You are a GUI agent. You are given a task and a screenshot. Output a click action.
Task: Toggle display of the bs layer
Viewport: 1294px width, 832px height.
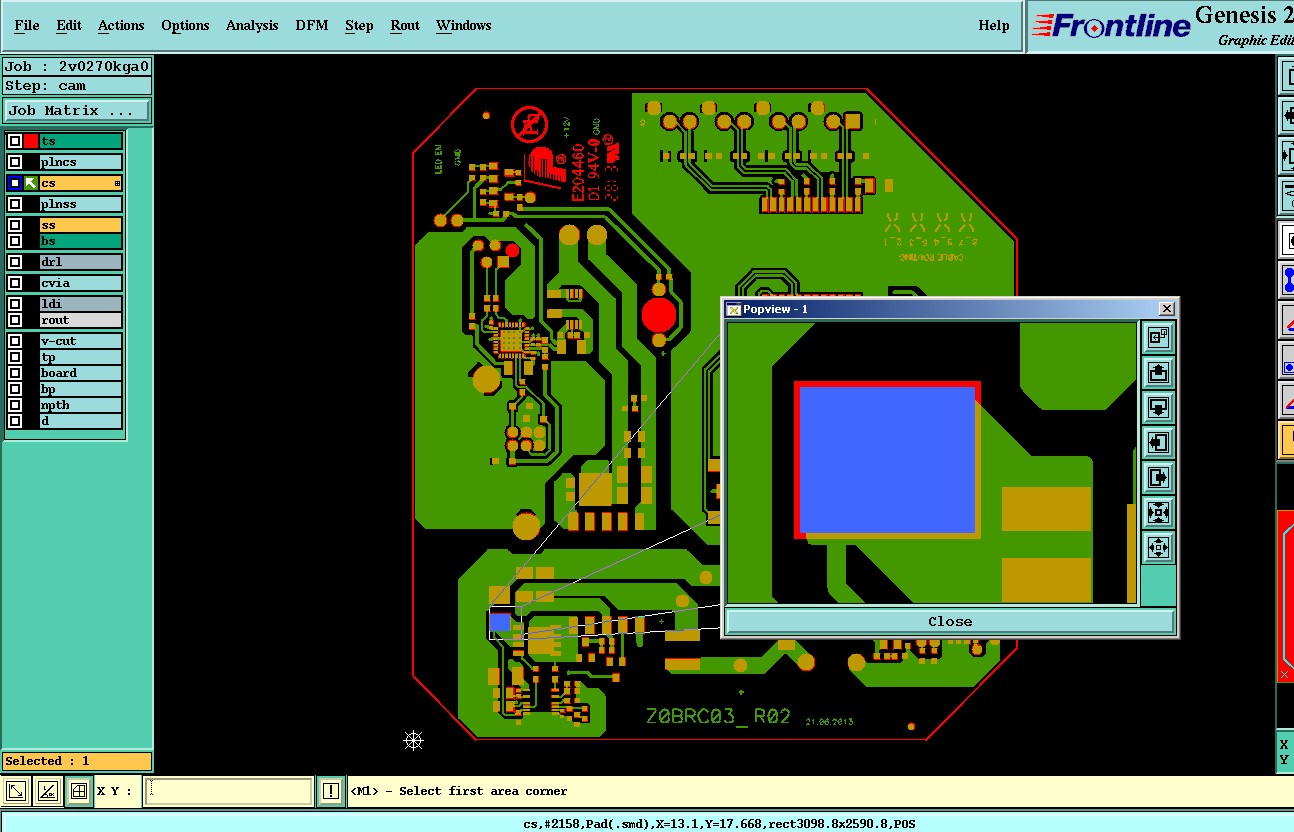point(15,241)
